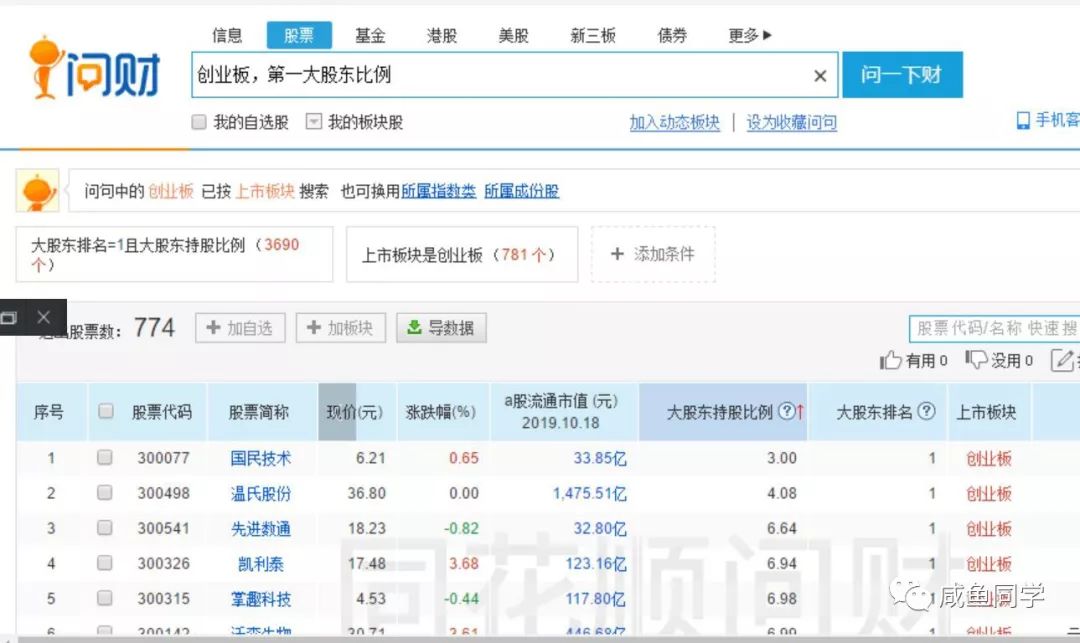
Task: Close the dark overlay with X icon
Action: (x=43, y=317)
